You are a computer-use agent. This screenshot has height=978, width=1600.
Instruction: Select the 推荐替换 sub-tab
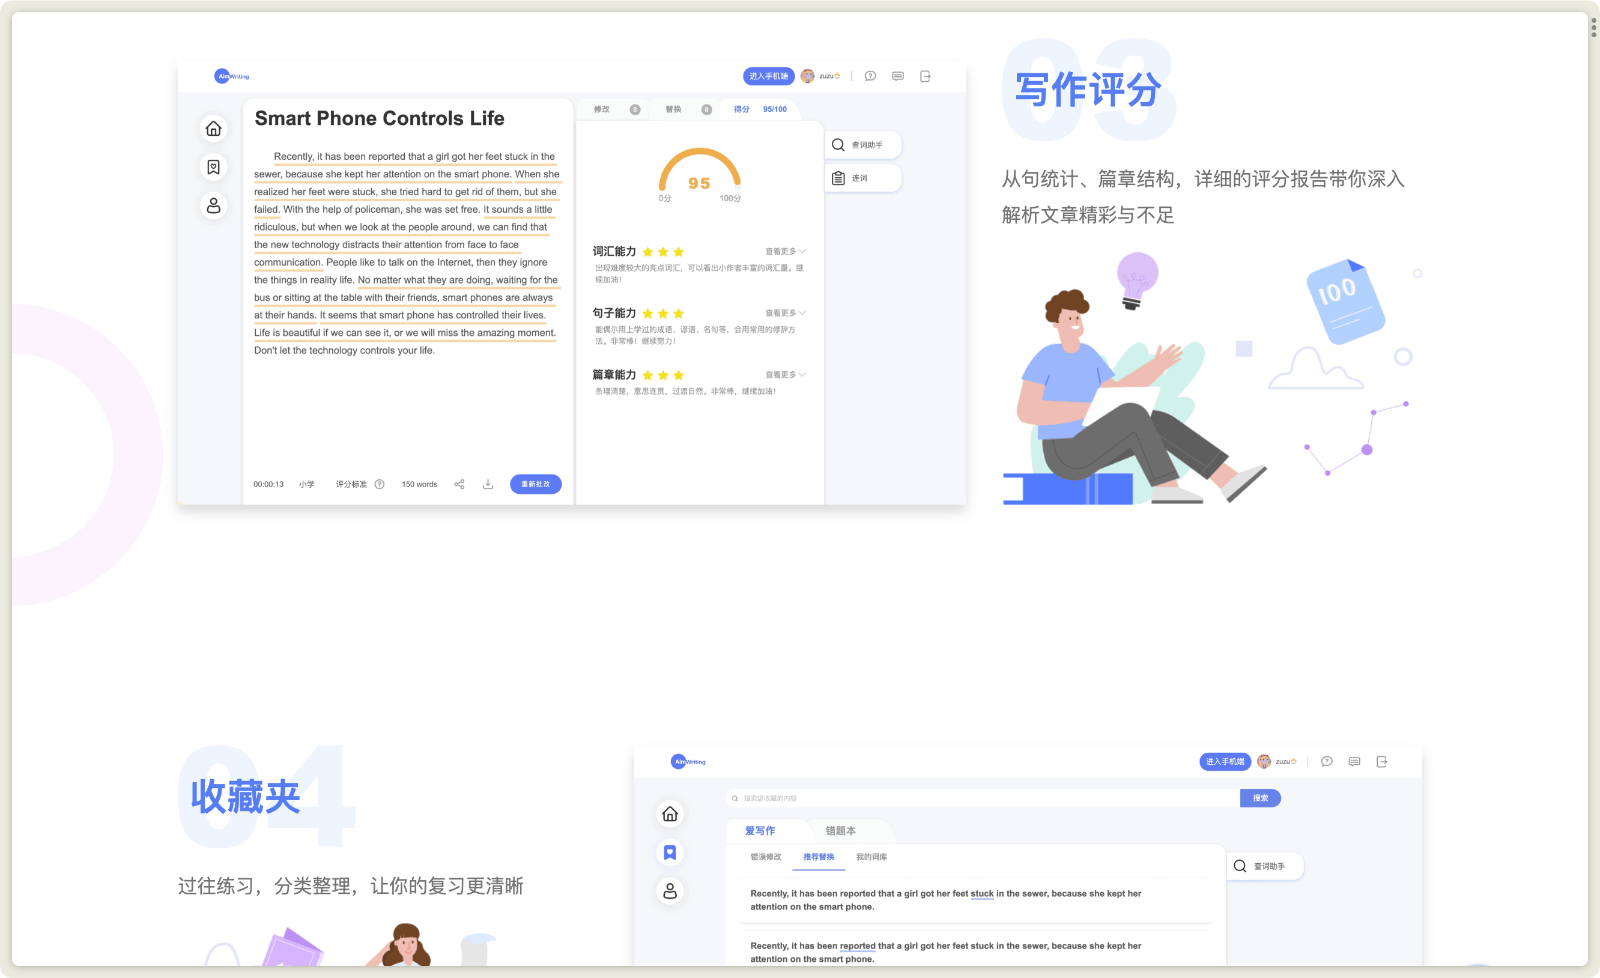pyautogui.click(x=818, y=857)
